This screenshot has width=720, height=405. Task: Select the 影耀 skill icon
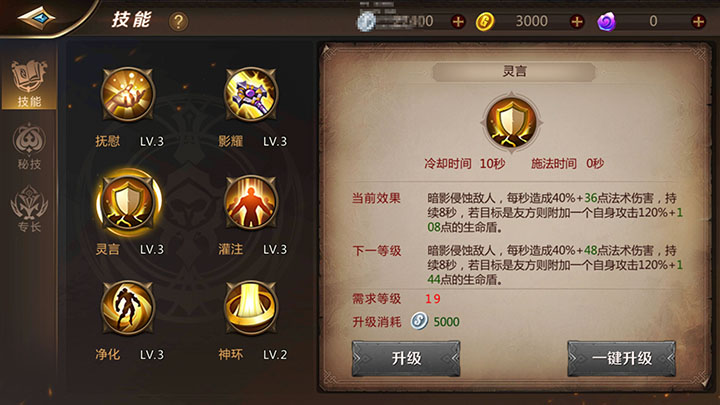[x=251, y=95]
